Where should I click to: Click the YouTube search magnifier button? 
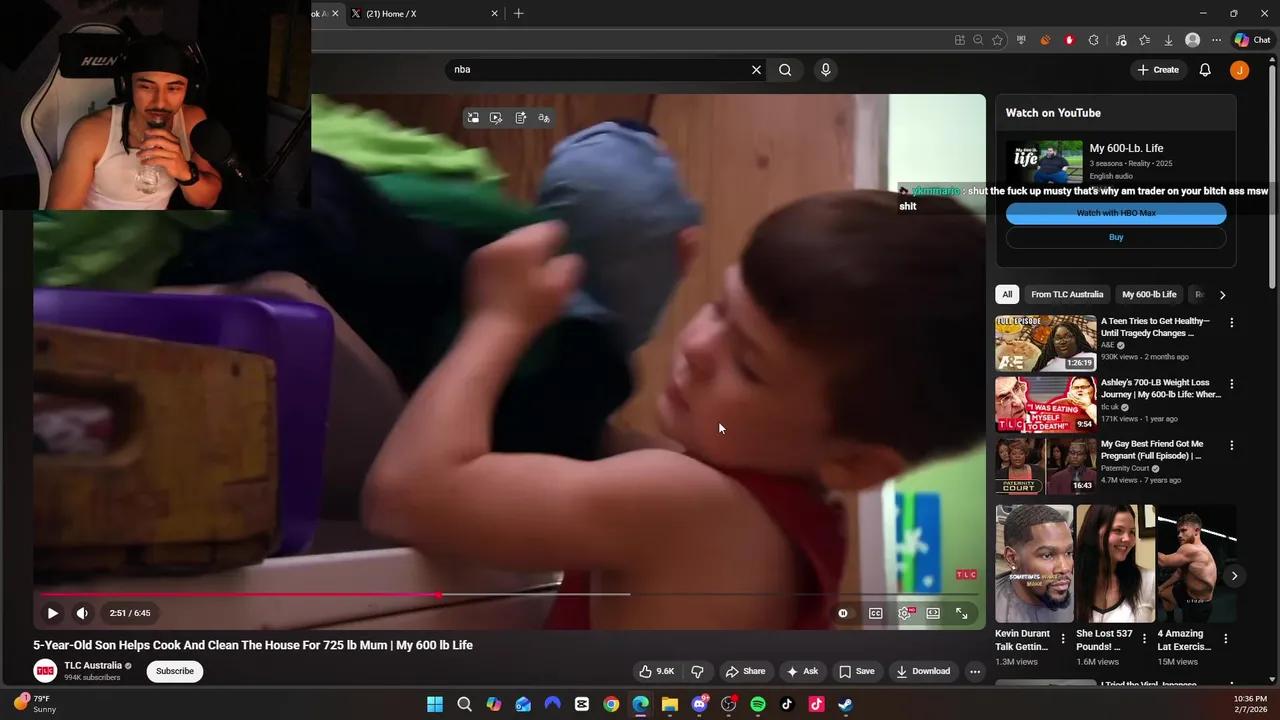pos(785,69)
